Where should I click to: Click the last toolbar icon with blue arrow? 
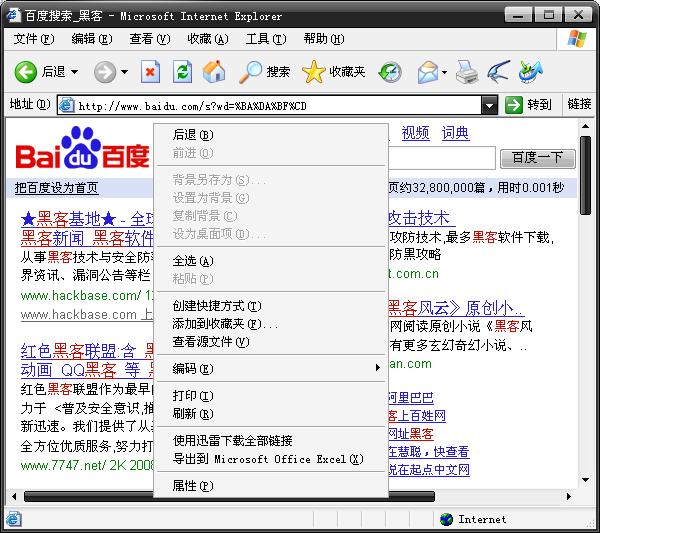point(530,72)
